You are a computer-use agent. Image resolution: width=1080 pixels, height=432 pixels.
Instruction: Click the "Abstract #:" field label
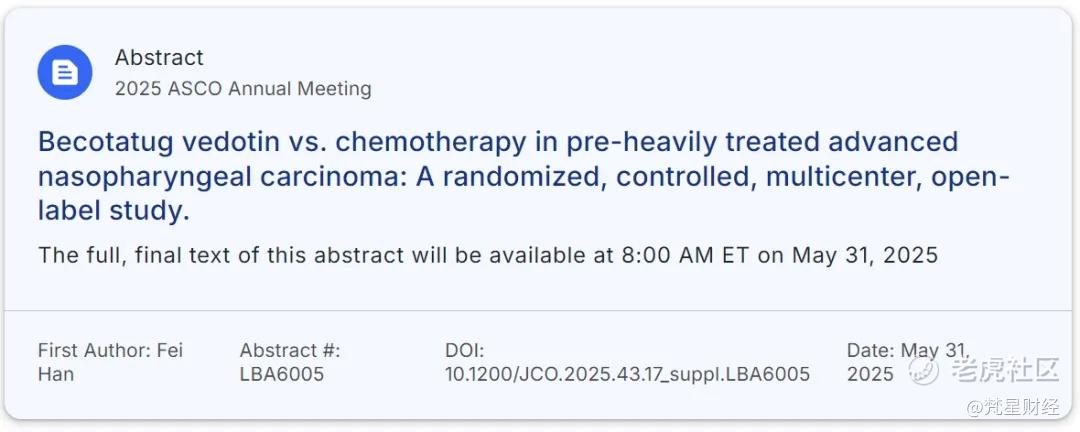290,350
